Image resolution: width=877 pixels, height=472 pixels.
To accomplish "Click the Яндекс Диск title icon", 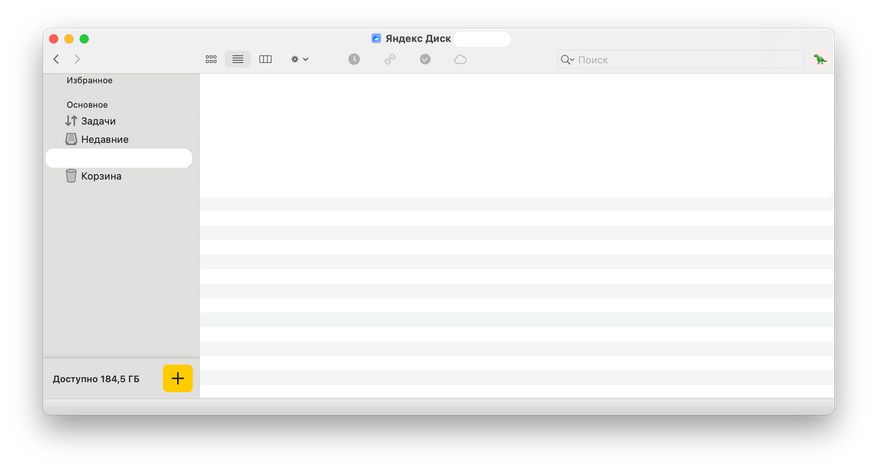I will (376, 39).
